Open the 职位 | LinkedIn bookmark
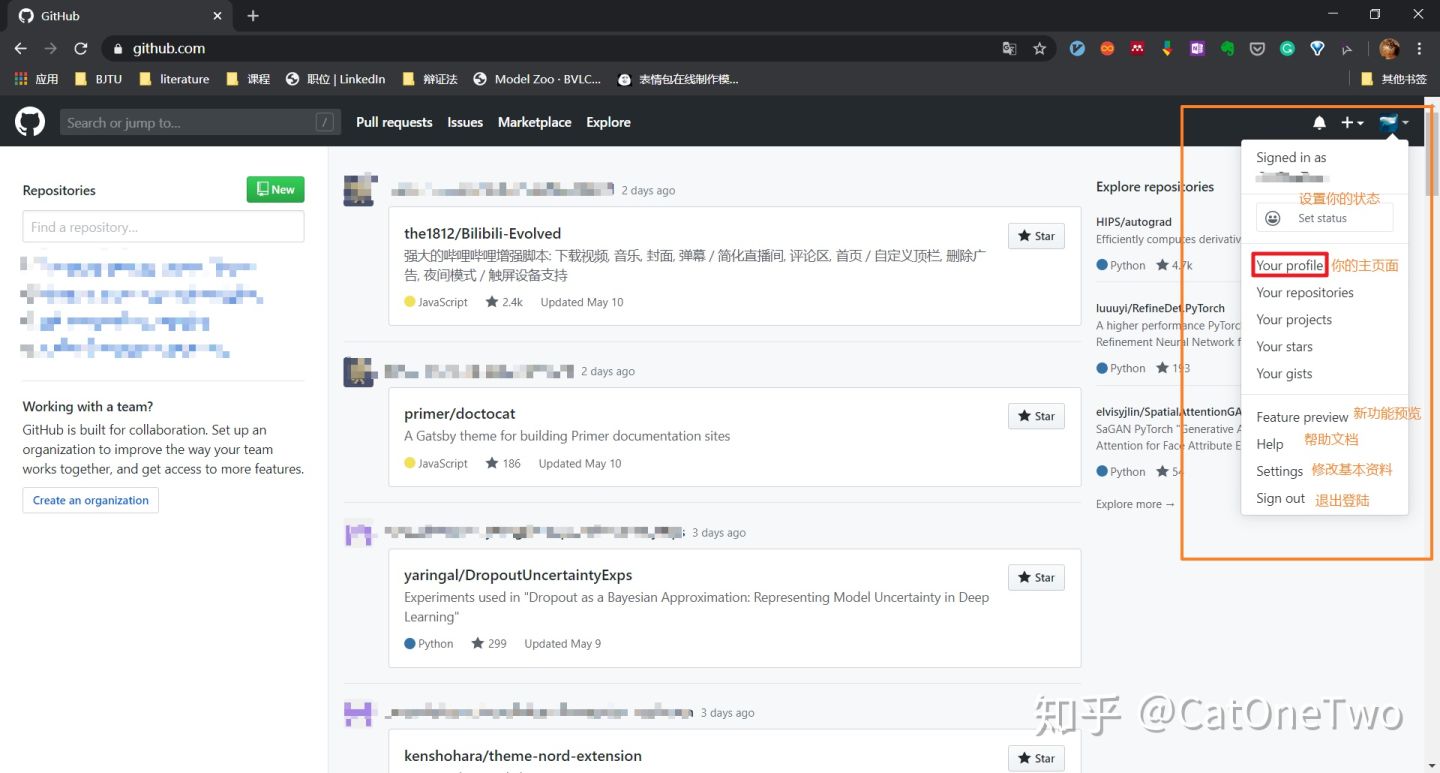Viewport: 1440px width, 773px height. (336, 79)
